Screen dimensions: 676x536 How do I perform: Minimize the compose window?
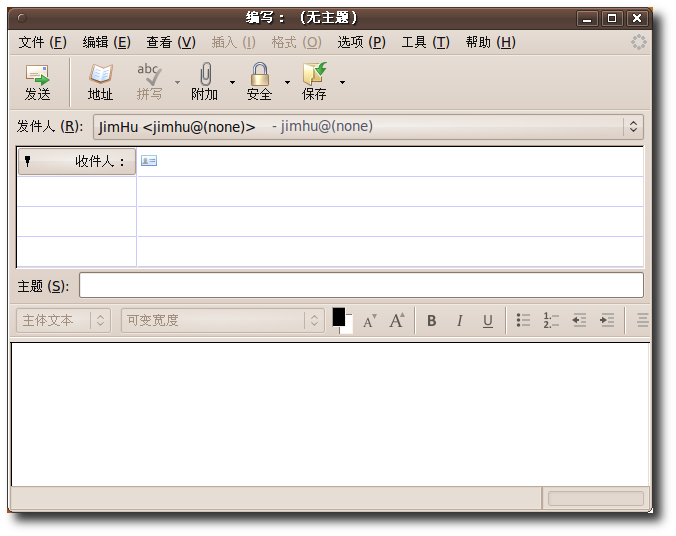click(x=587, y=19)
